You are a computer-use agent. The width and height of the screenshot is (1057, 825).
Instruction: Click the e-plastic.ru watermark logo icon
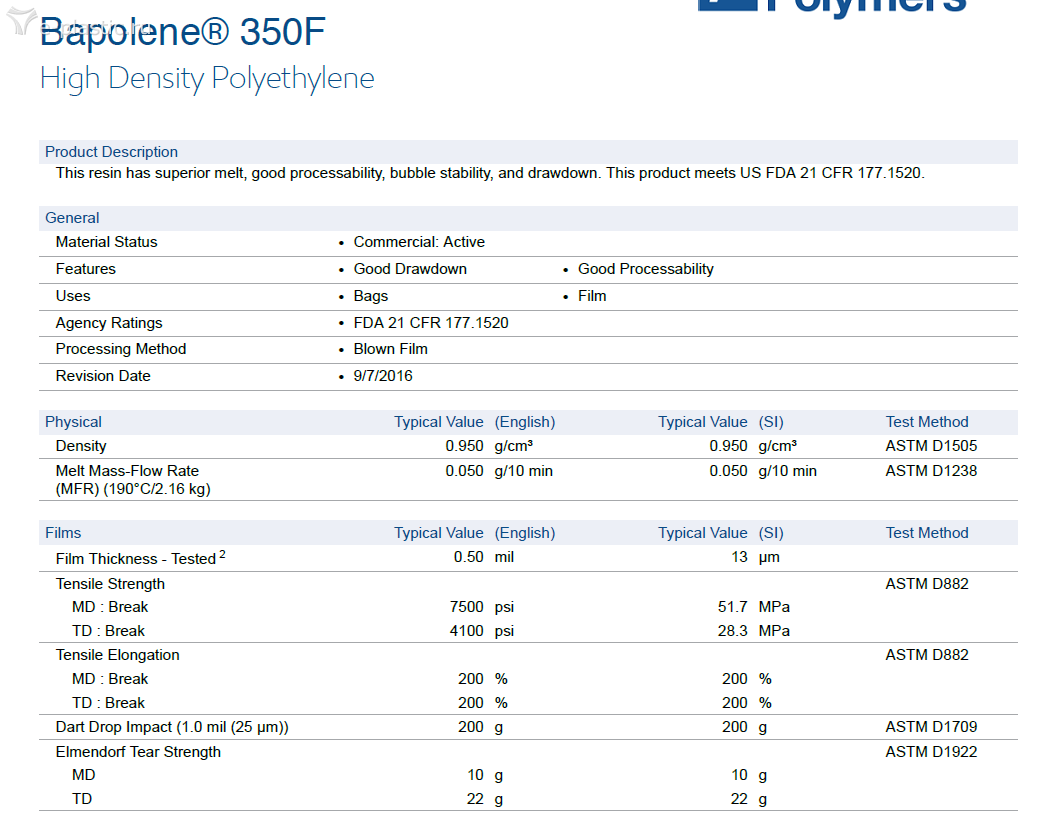click(x=20, y=22)
